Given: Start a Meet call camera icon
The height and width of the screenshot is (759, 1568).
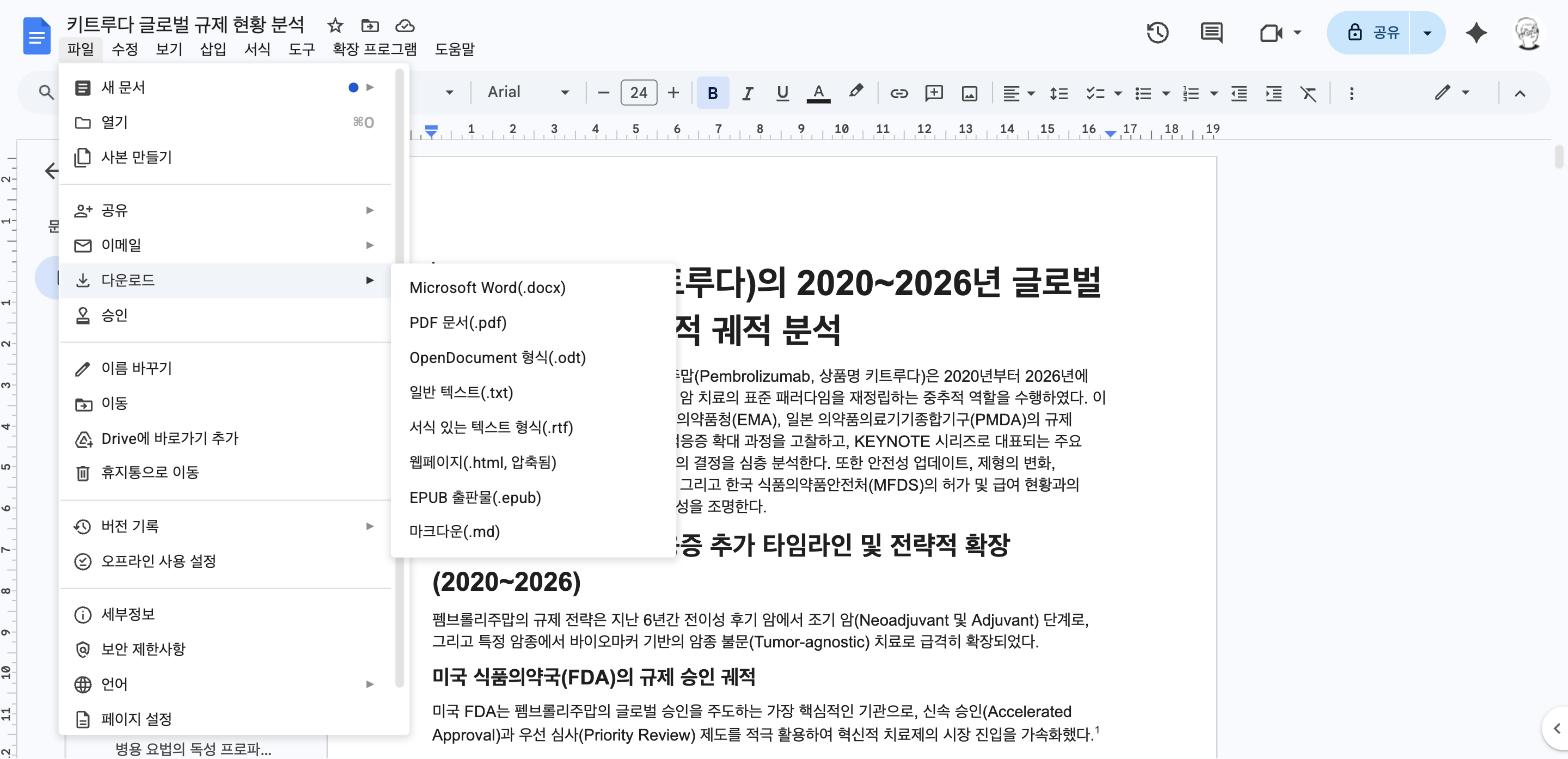Looking at the screenshot, I should (x=1271, y=33).
